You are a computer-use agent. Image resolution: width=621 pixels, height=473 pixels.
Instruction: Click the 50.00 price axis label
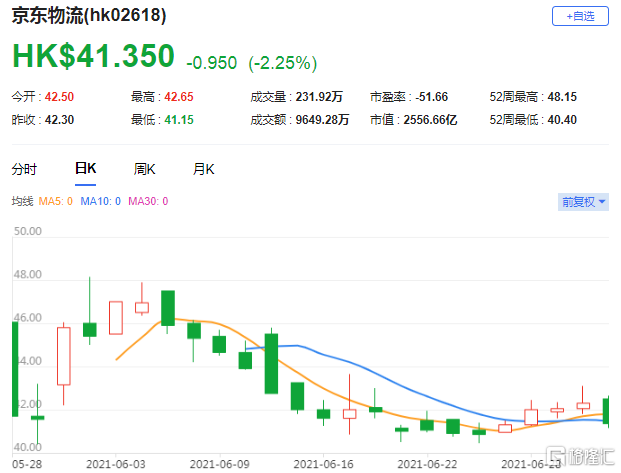click(x=28, y=231)
